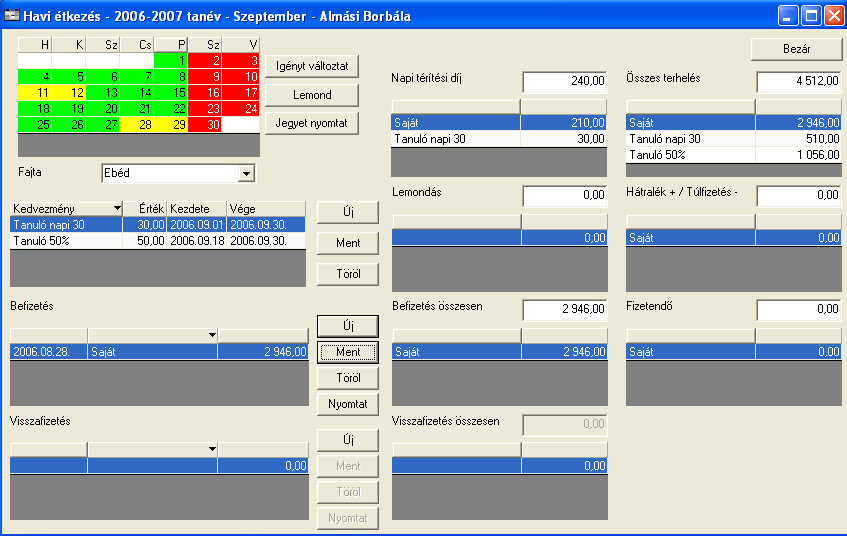Click the payment date '2006.08.28.' cell
The width and height of the screenshot is (847, 536).
pyautogui.click(x=49, y=352)
